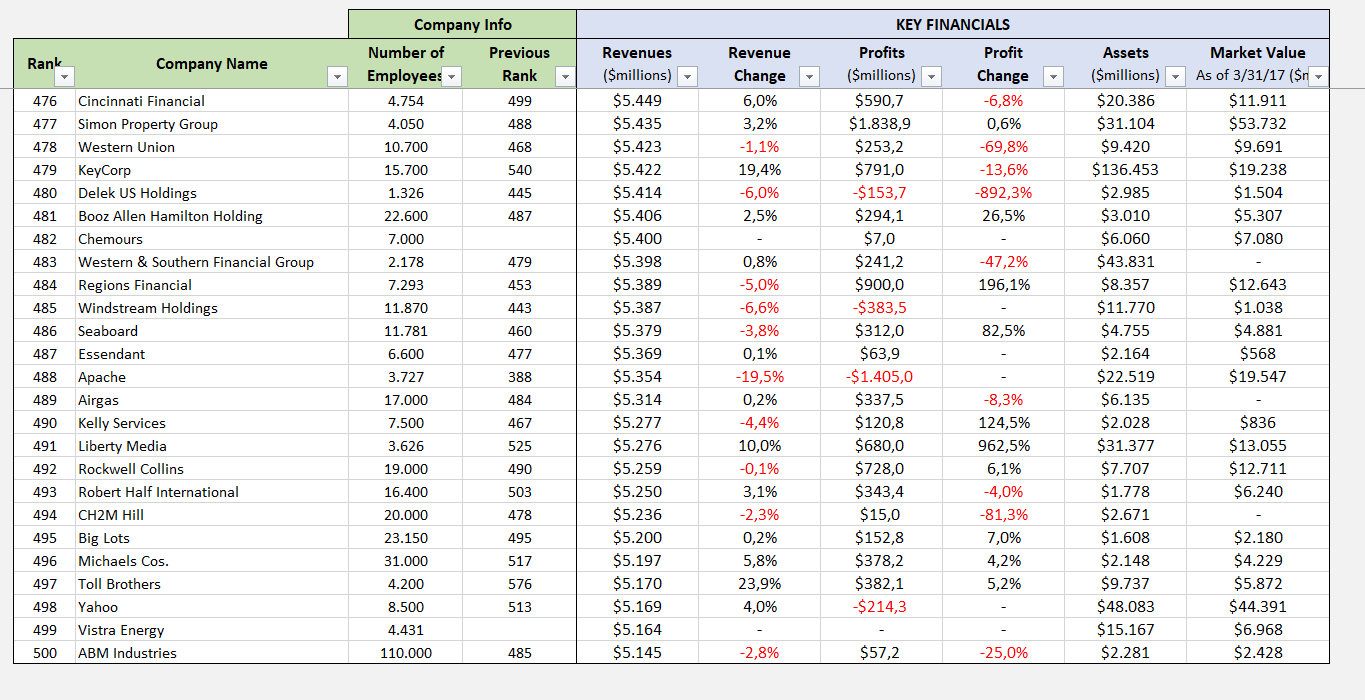The image size is (1365, 700).
Task: Select the "Cincinnati Financial" company cell
Action: [x=212, y=101]
